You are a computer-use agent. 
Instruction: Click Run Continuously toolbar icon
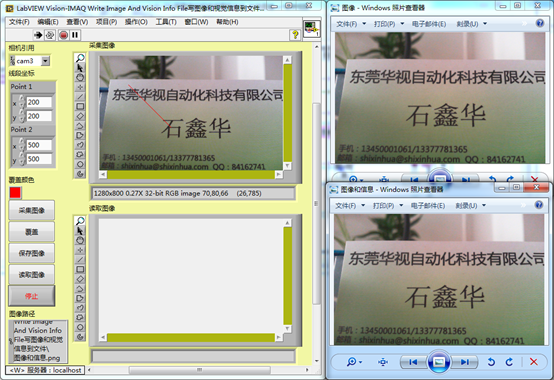pyautogui.click(x=50, y=35)
